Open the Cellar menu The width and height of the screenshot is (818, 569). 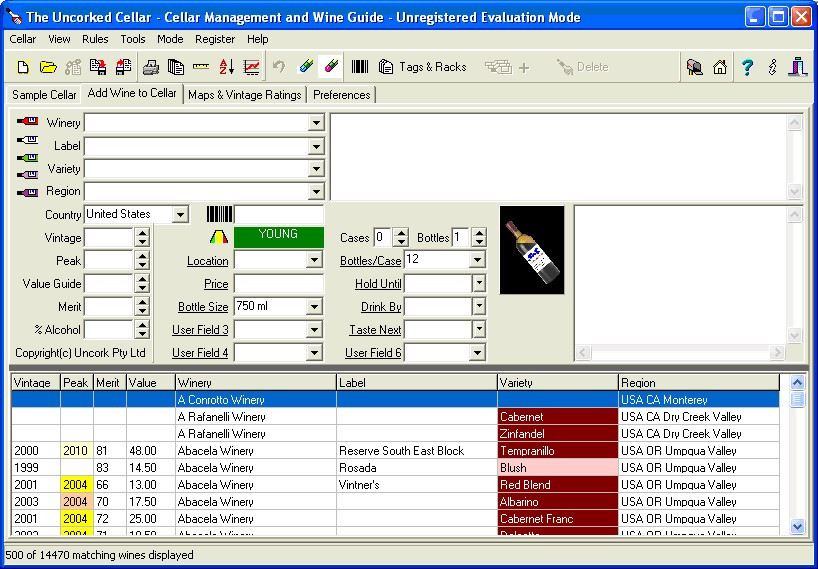(x=23, y=39)
